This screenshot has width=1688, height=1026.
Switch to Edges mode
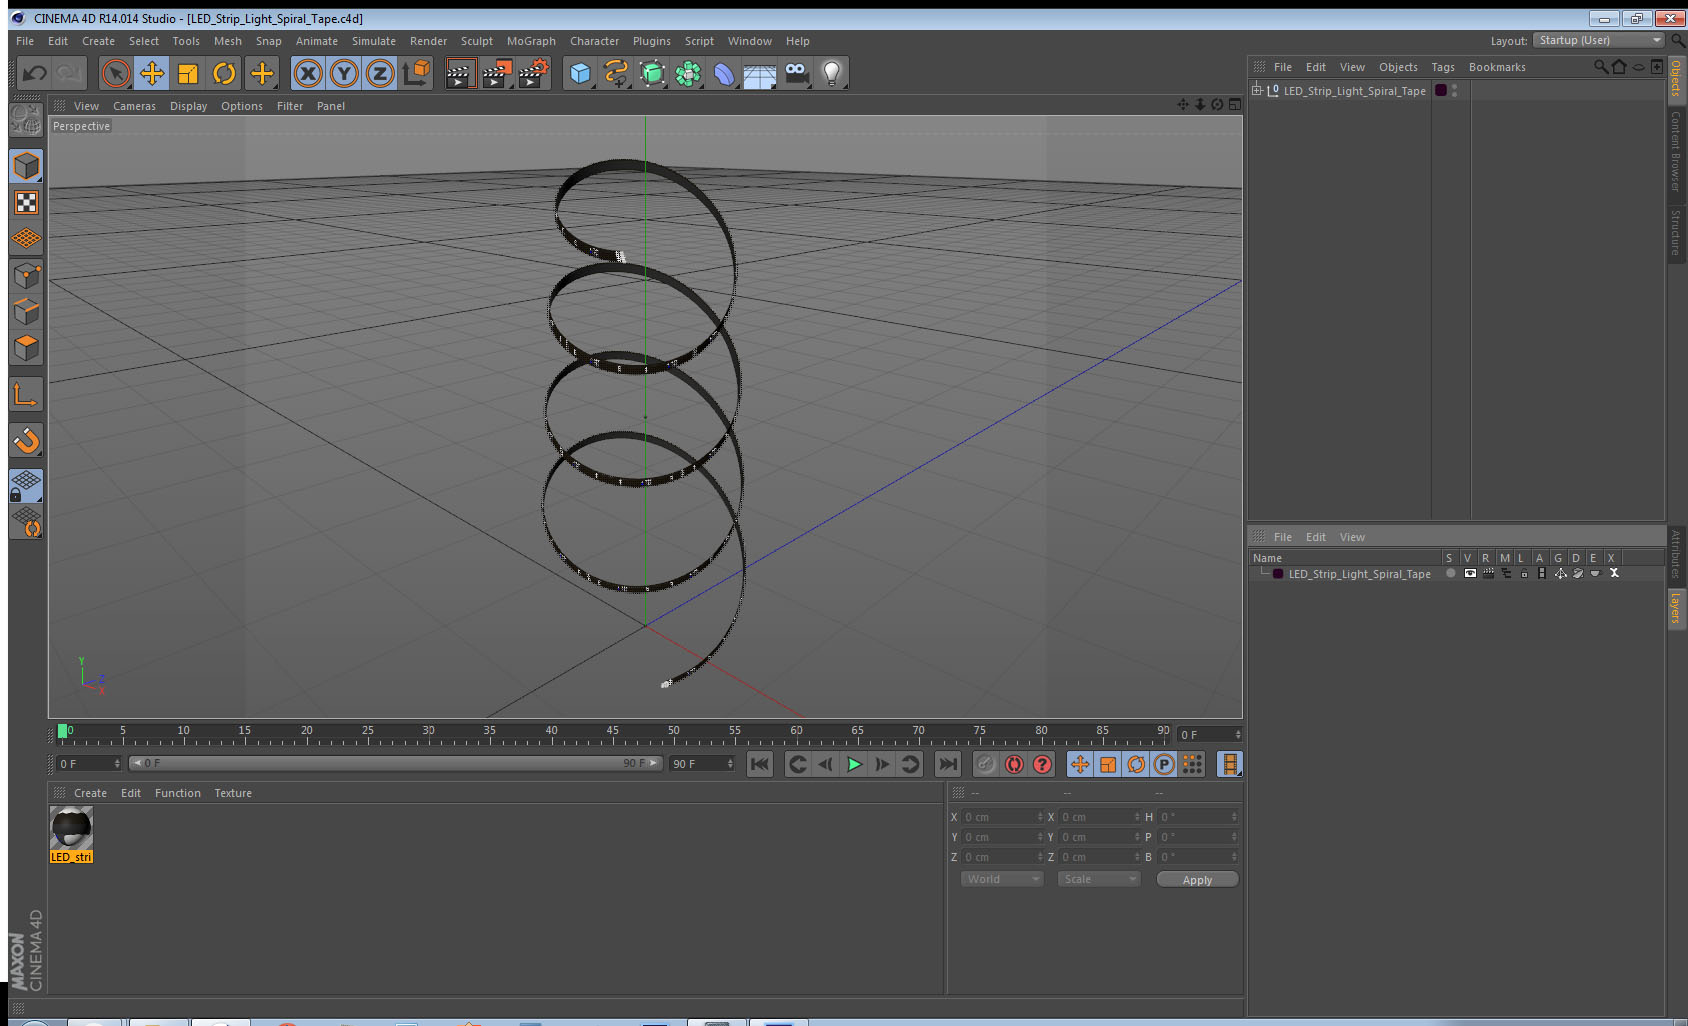click(x=26, y=311)
